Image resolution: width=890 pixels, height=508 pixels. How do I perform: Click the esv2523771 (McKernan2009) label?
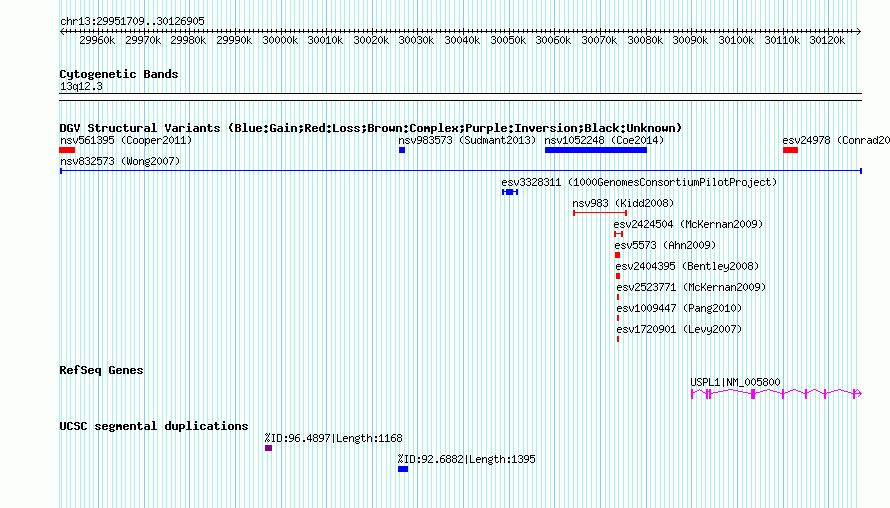(691, 287)
